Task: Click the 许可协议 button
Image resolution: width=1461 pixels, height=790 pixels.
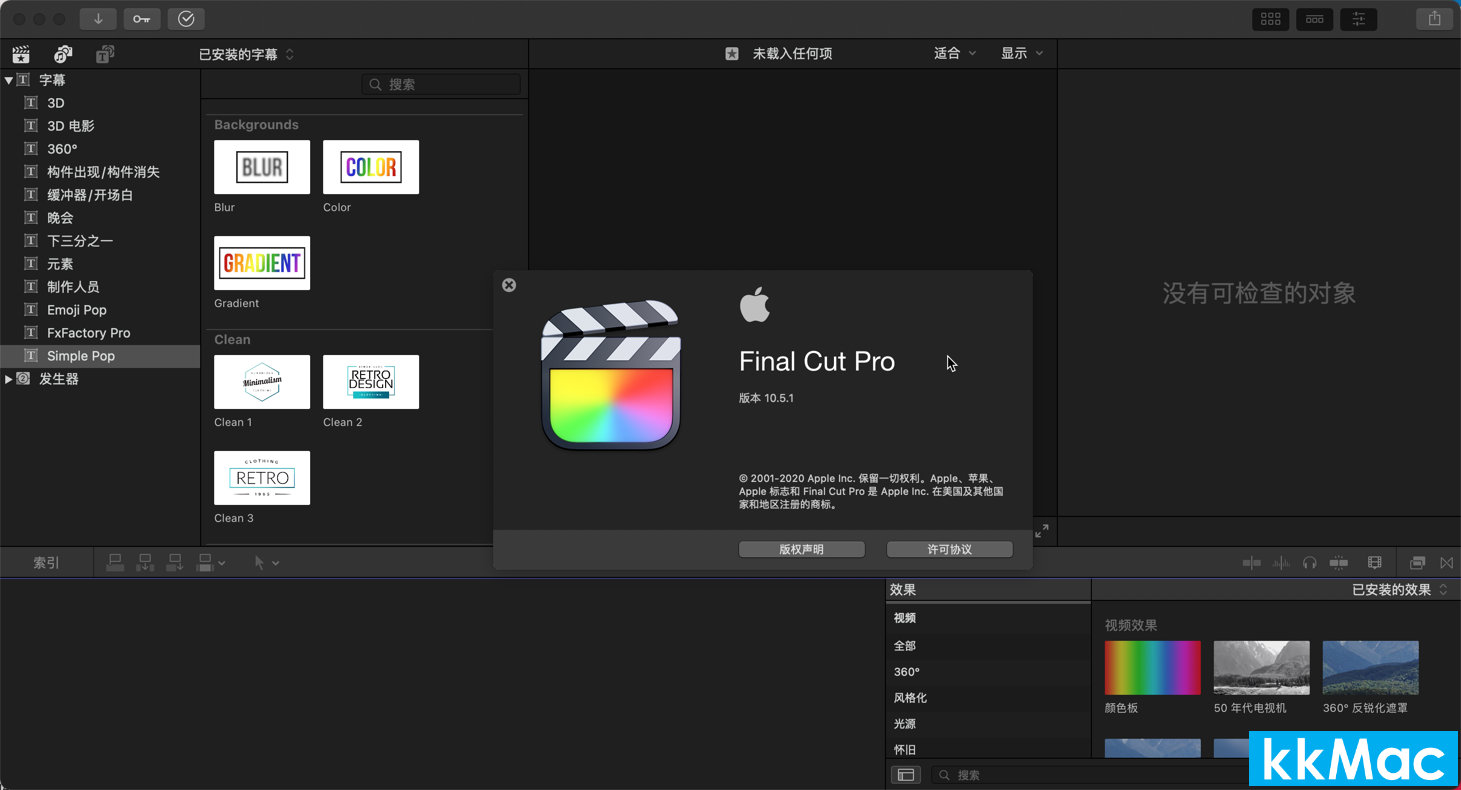Action: click(x=950, y=549)
